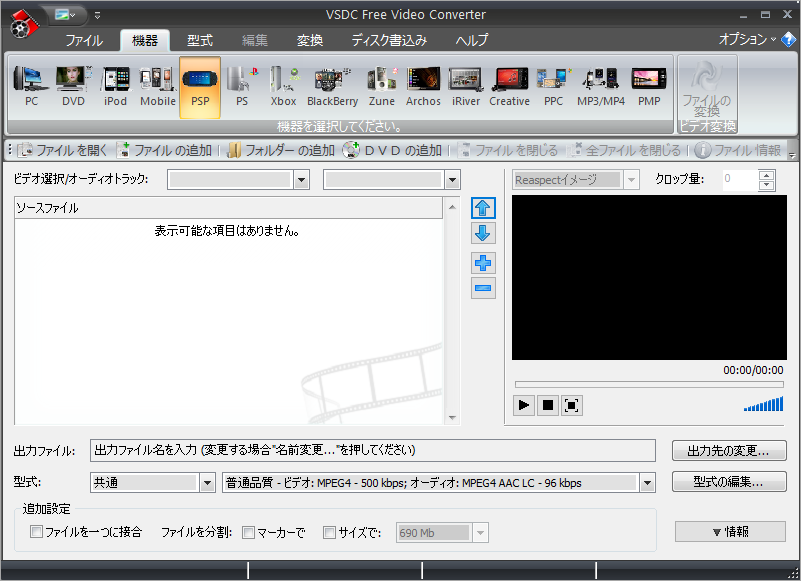This screenshot has width=801, height=581.
Task: Click the VSDC application logo button
Action: click(23, 24)
